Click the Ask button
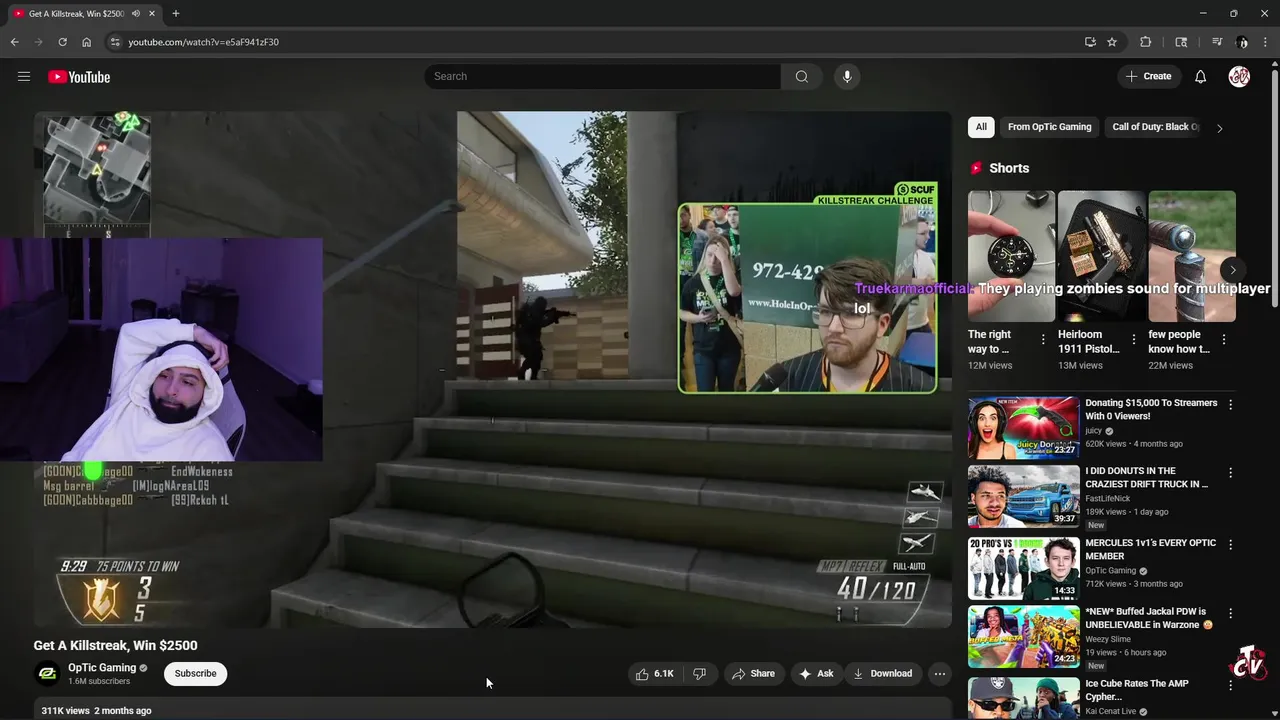The image size is (1280, 720). [x=816, y=674]
